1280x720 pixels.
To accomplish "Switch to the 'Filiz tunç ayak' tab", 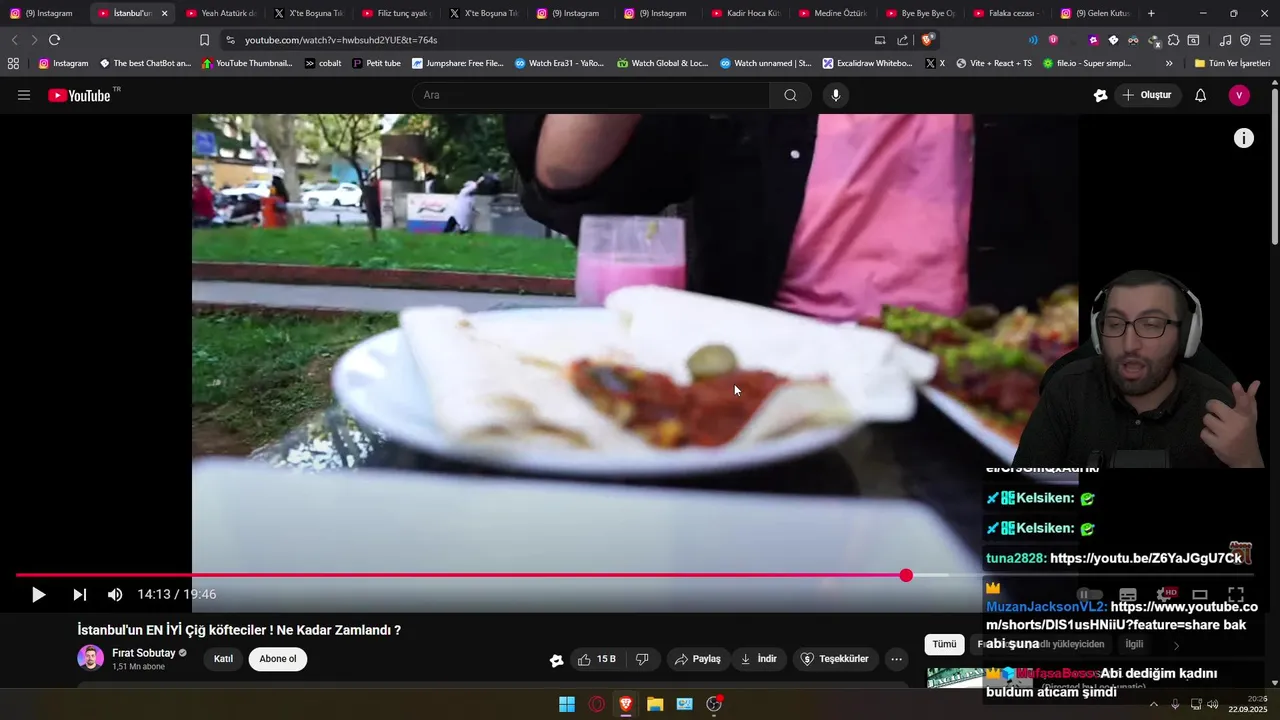I will click(x=395, y=13).
